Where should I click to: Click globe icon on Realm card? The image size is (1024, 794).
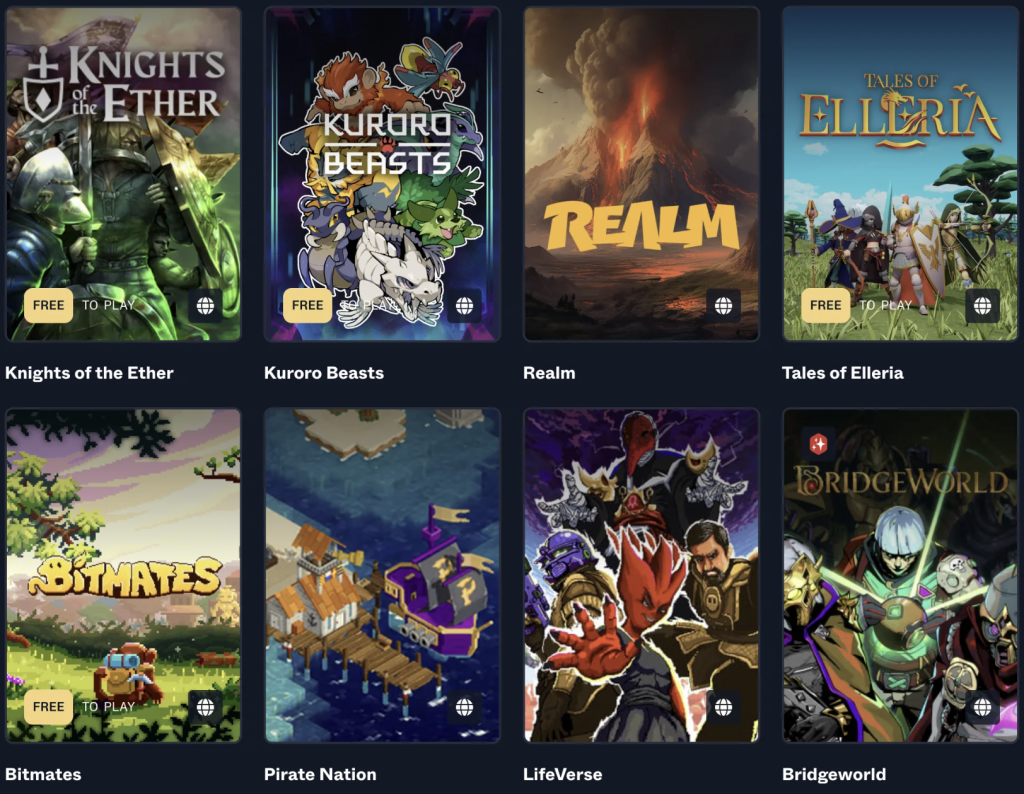point(724,306)
